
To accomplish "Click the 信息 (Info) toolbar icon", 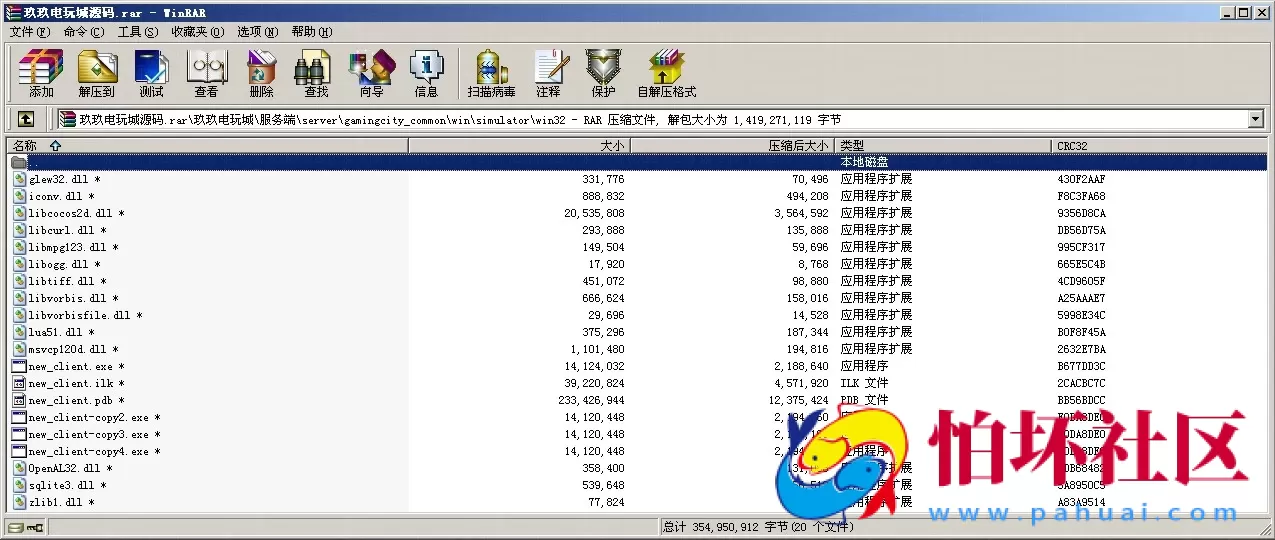I will tap(426, 74).
